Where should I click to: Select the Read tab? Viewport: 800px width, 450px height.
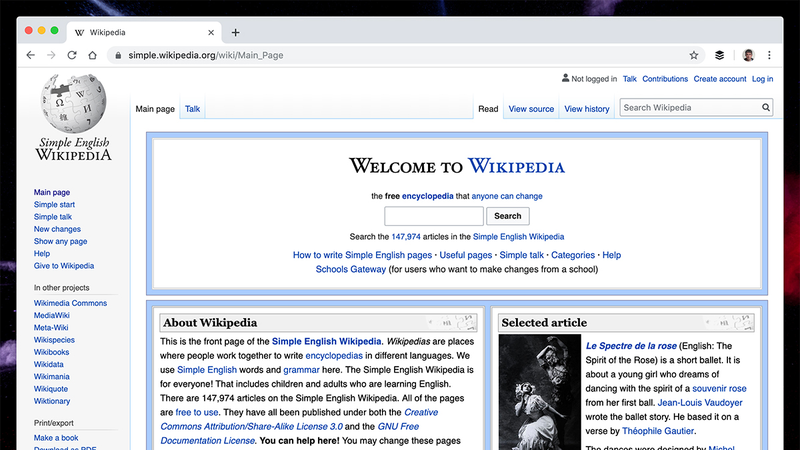488,109
